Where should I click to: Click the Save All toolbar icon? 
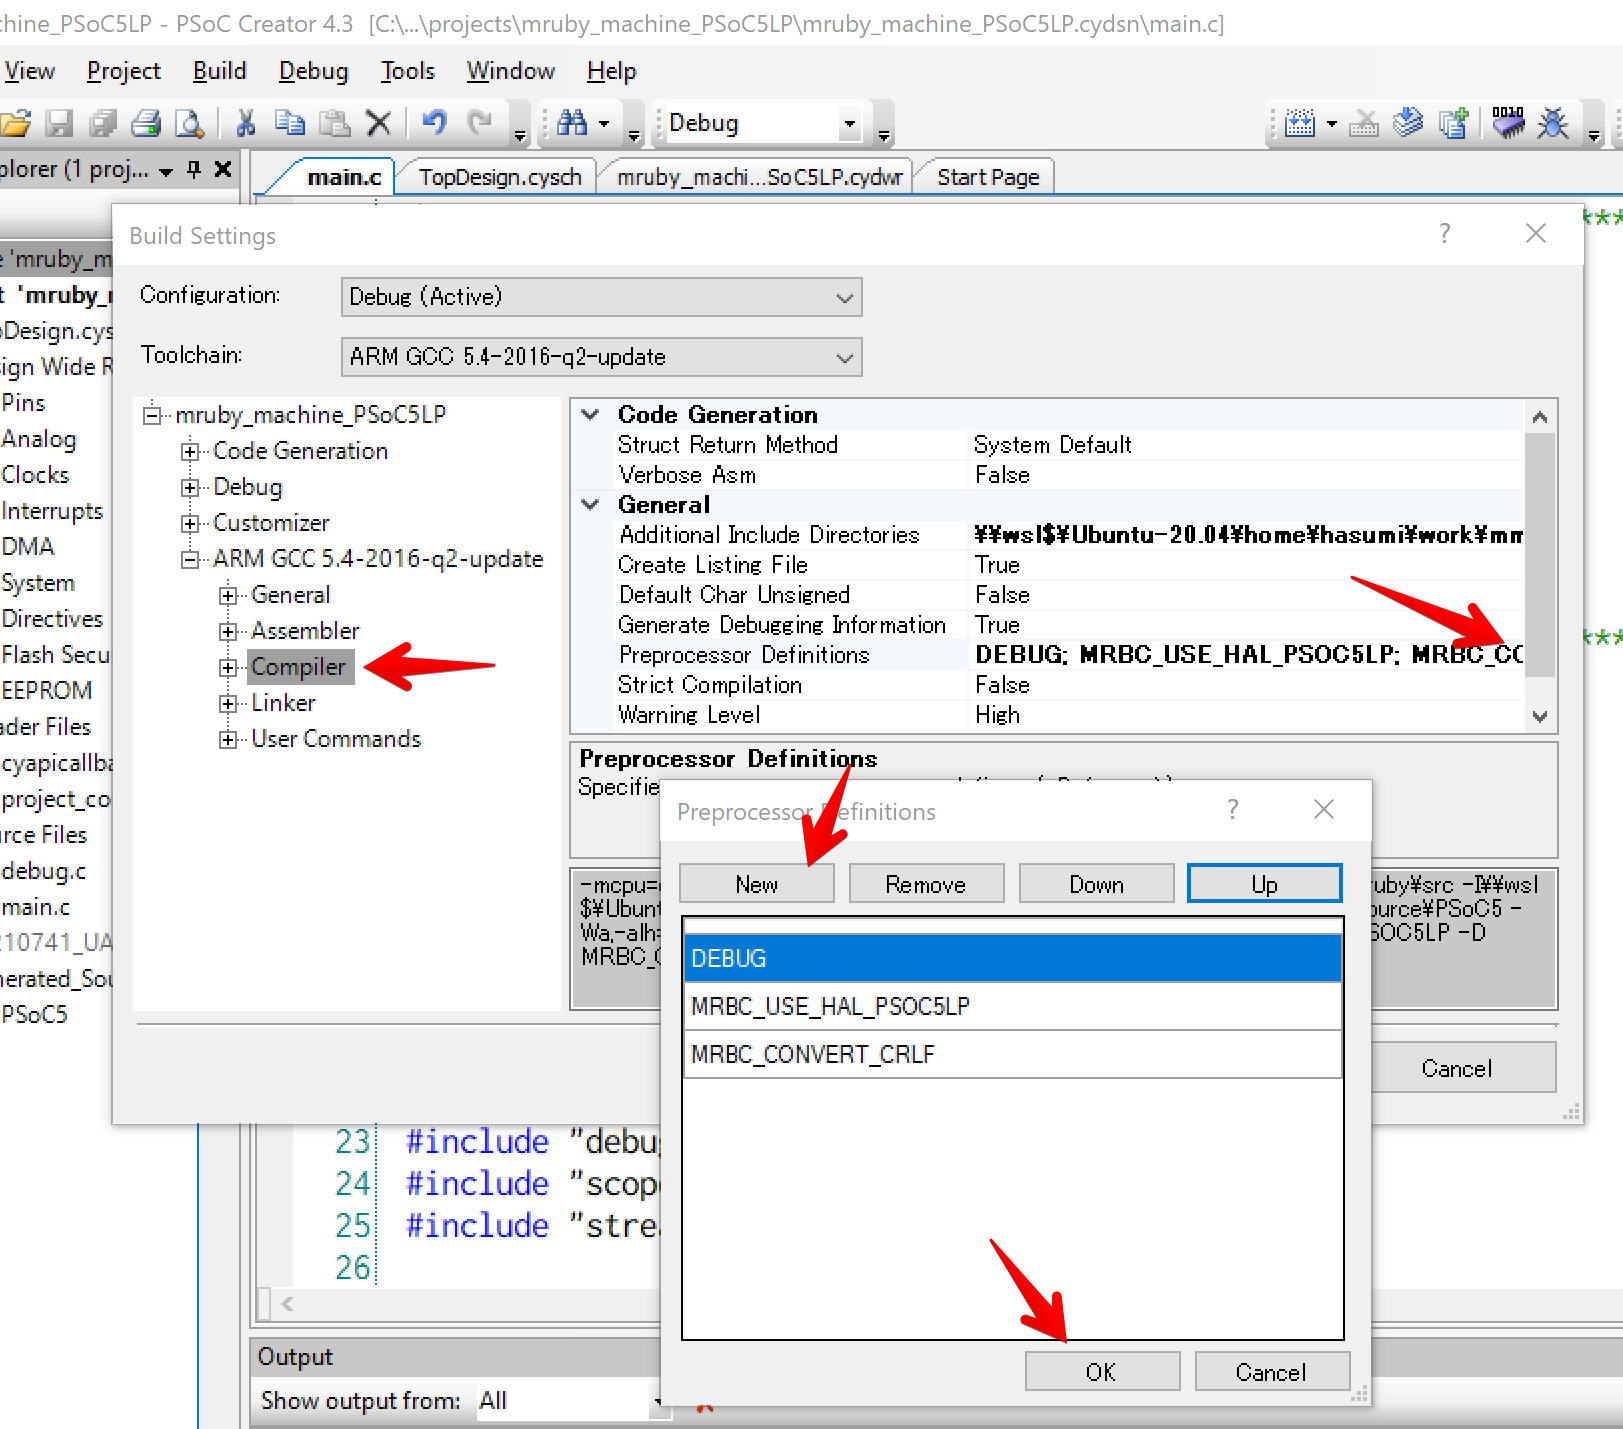[103, 123]
